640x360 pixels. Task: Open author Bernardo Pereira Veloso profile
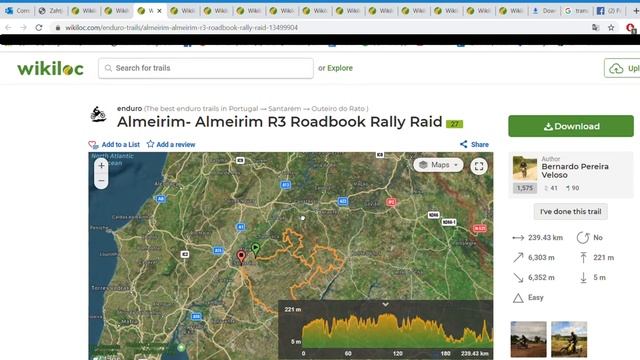pyautogui.click(x=575, y=171)
